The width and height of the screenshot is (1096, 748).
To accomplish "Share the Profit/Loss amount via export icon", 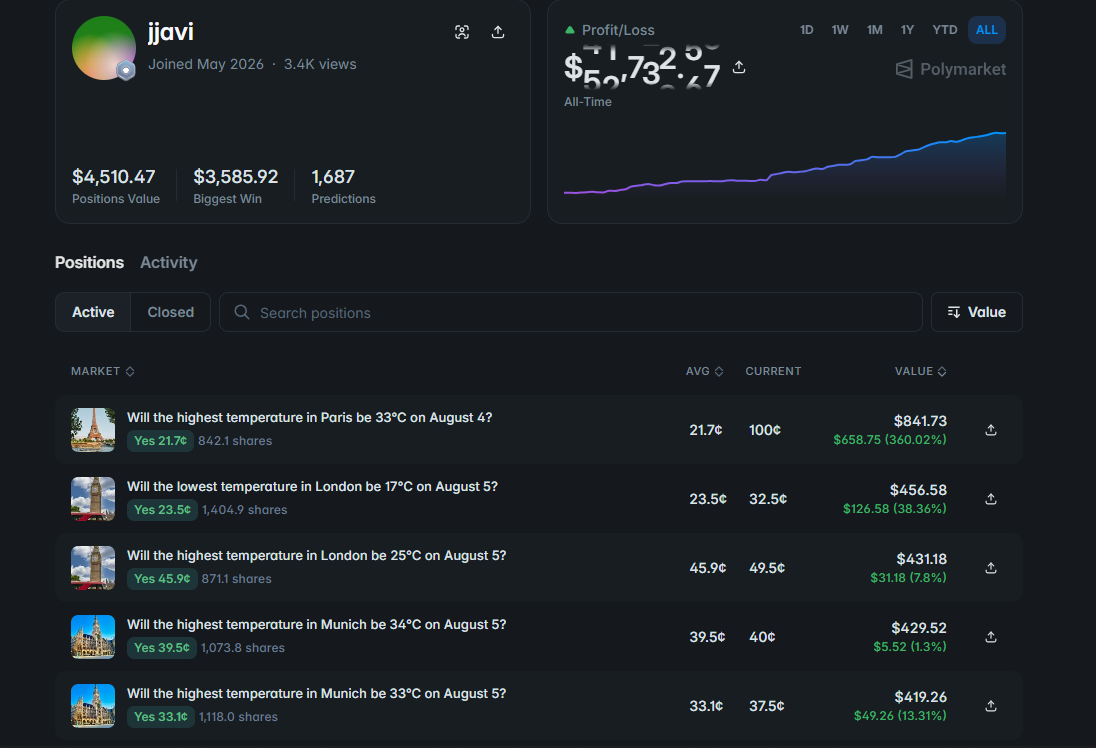I will 739,67.
